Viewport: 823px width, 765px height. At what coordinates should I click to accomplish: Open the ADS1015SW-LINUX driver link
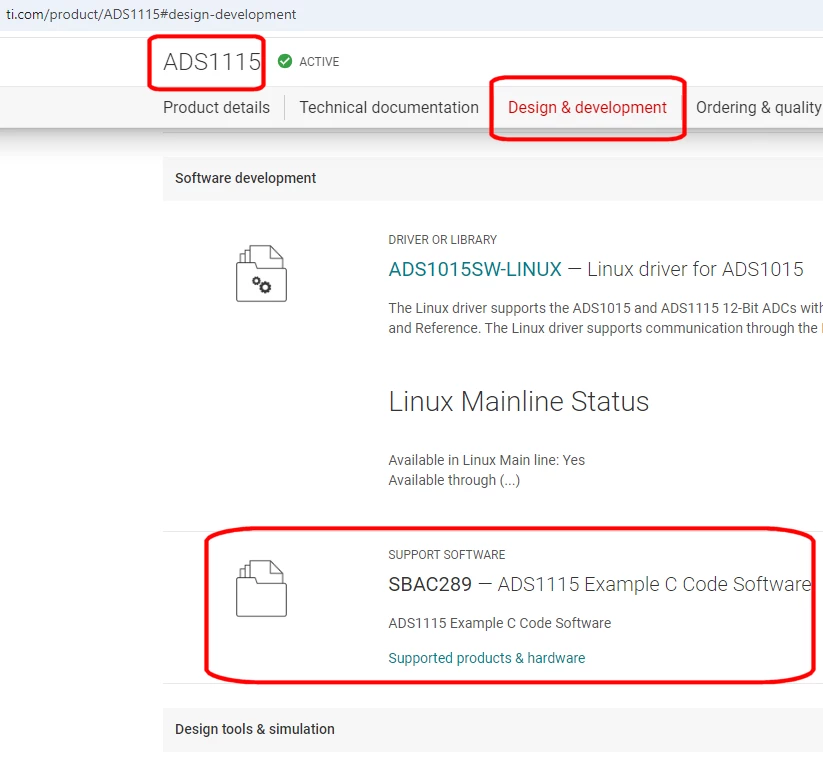pos(475,269)
